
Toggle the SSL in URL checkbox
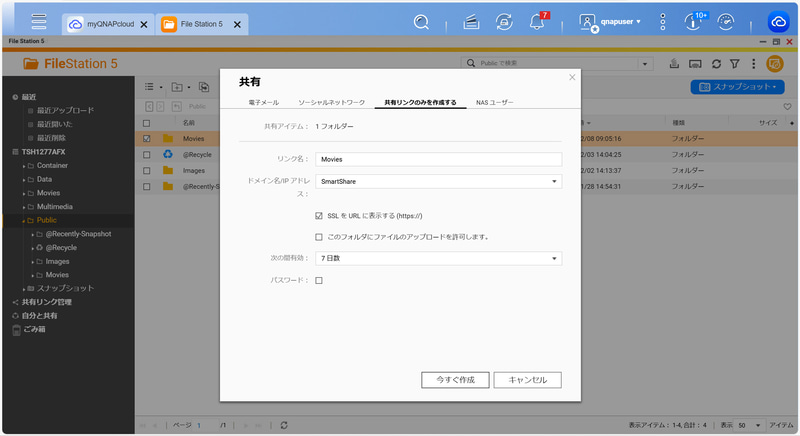pos(319,216)
